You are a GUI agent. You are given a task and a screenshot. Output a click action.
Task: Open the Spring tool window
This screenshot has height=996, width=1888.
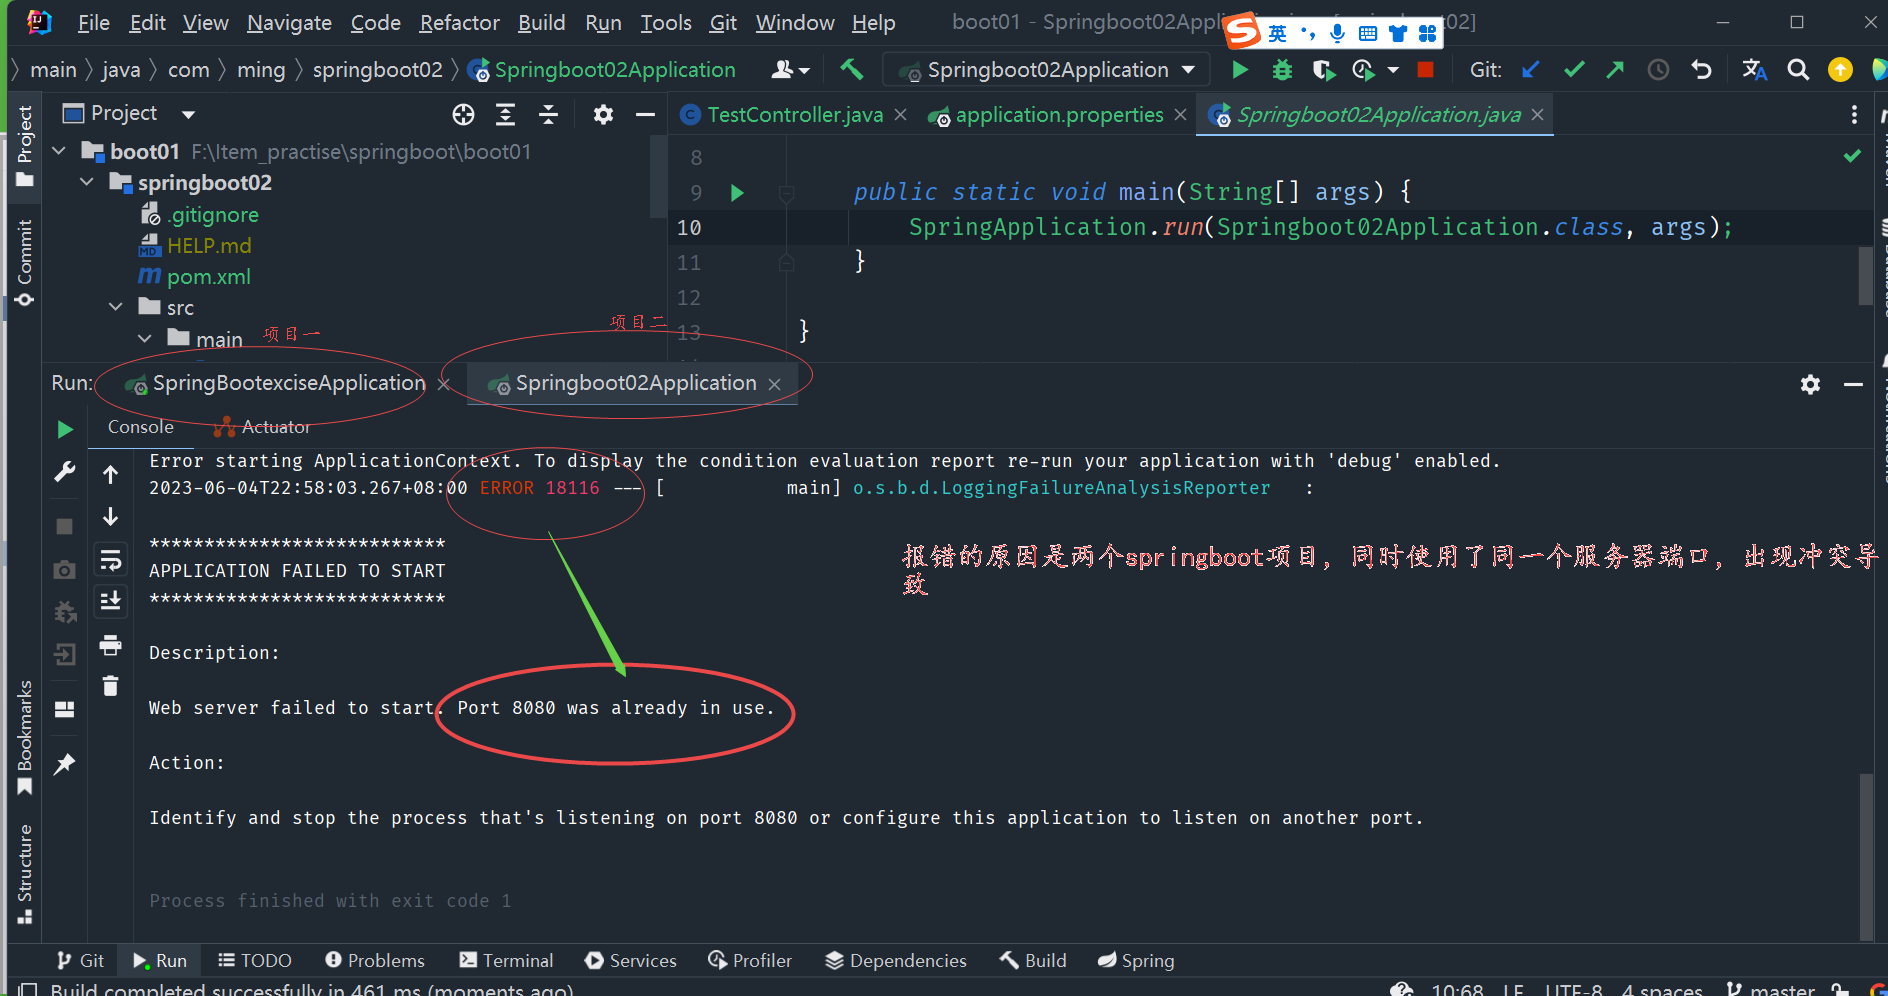click(1136, 961)
